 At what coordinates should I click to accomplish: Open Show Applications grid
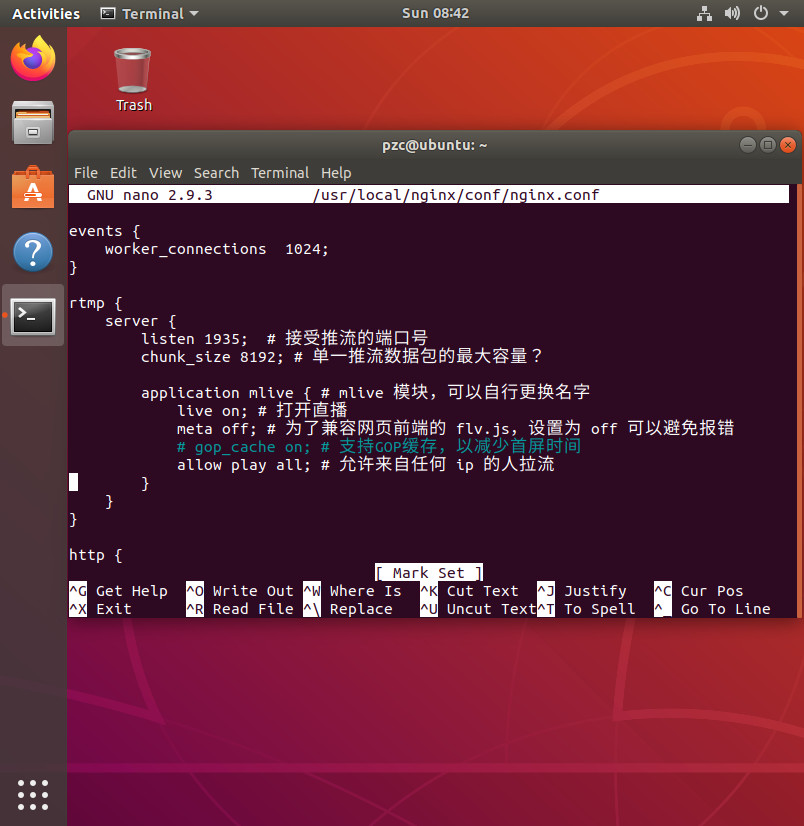click(33, 794)
